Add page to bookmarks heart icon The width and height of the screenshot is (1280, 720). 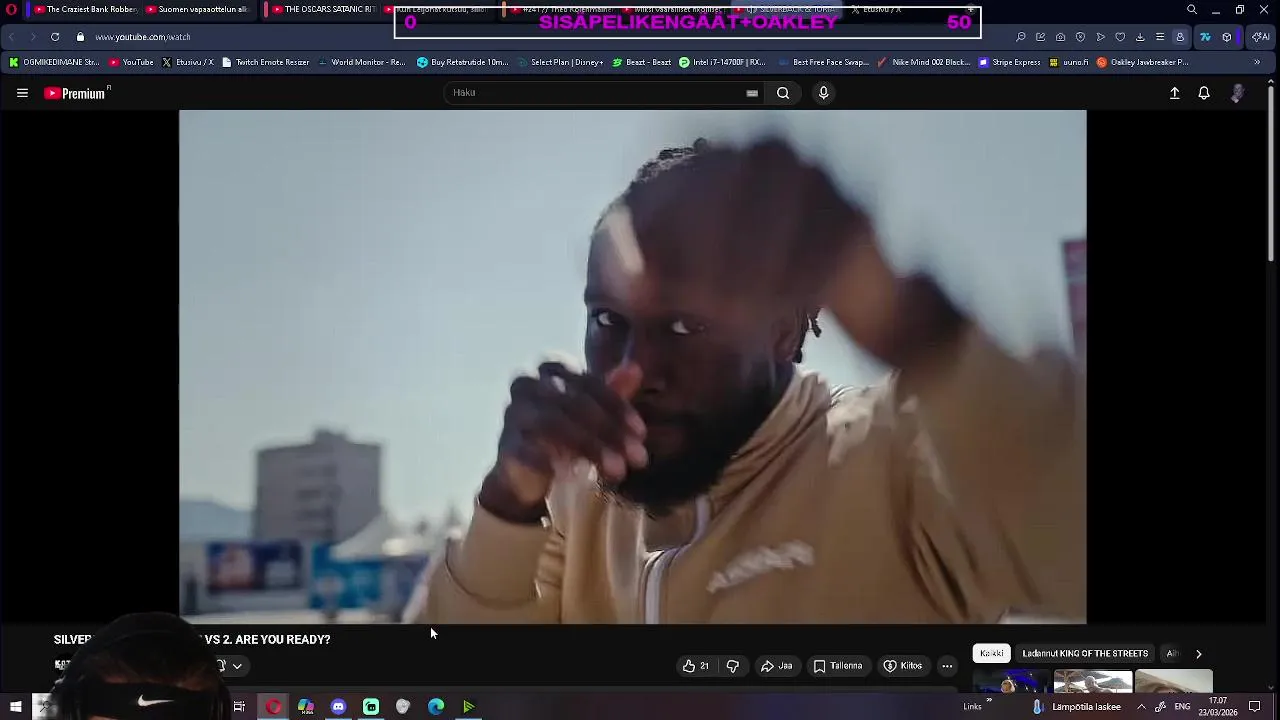[x=1120, y=37]
